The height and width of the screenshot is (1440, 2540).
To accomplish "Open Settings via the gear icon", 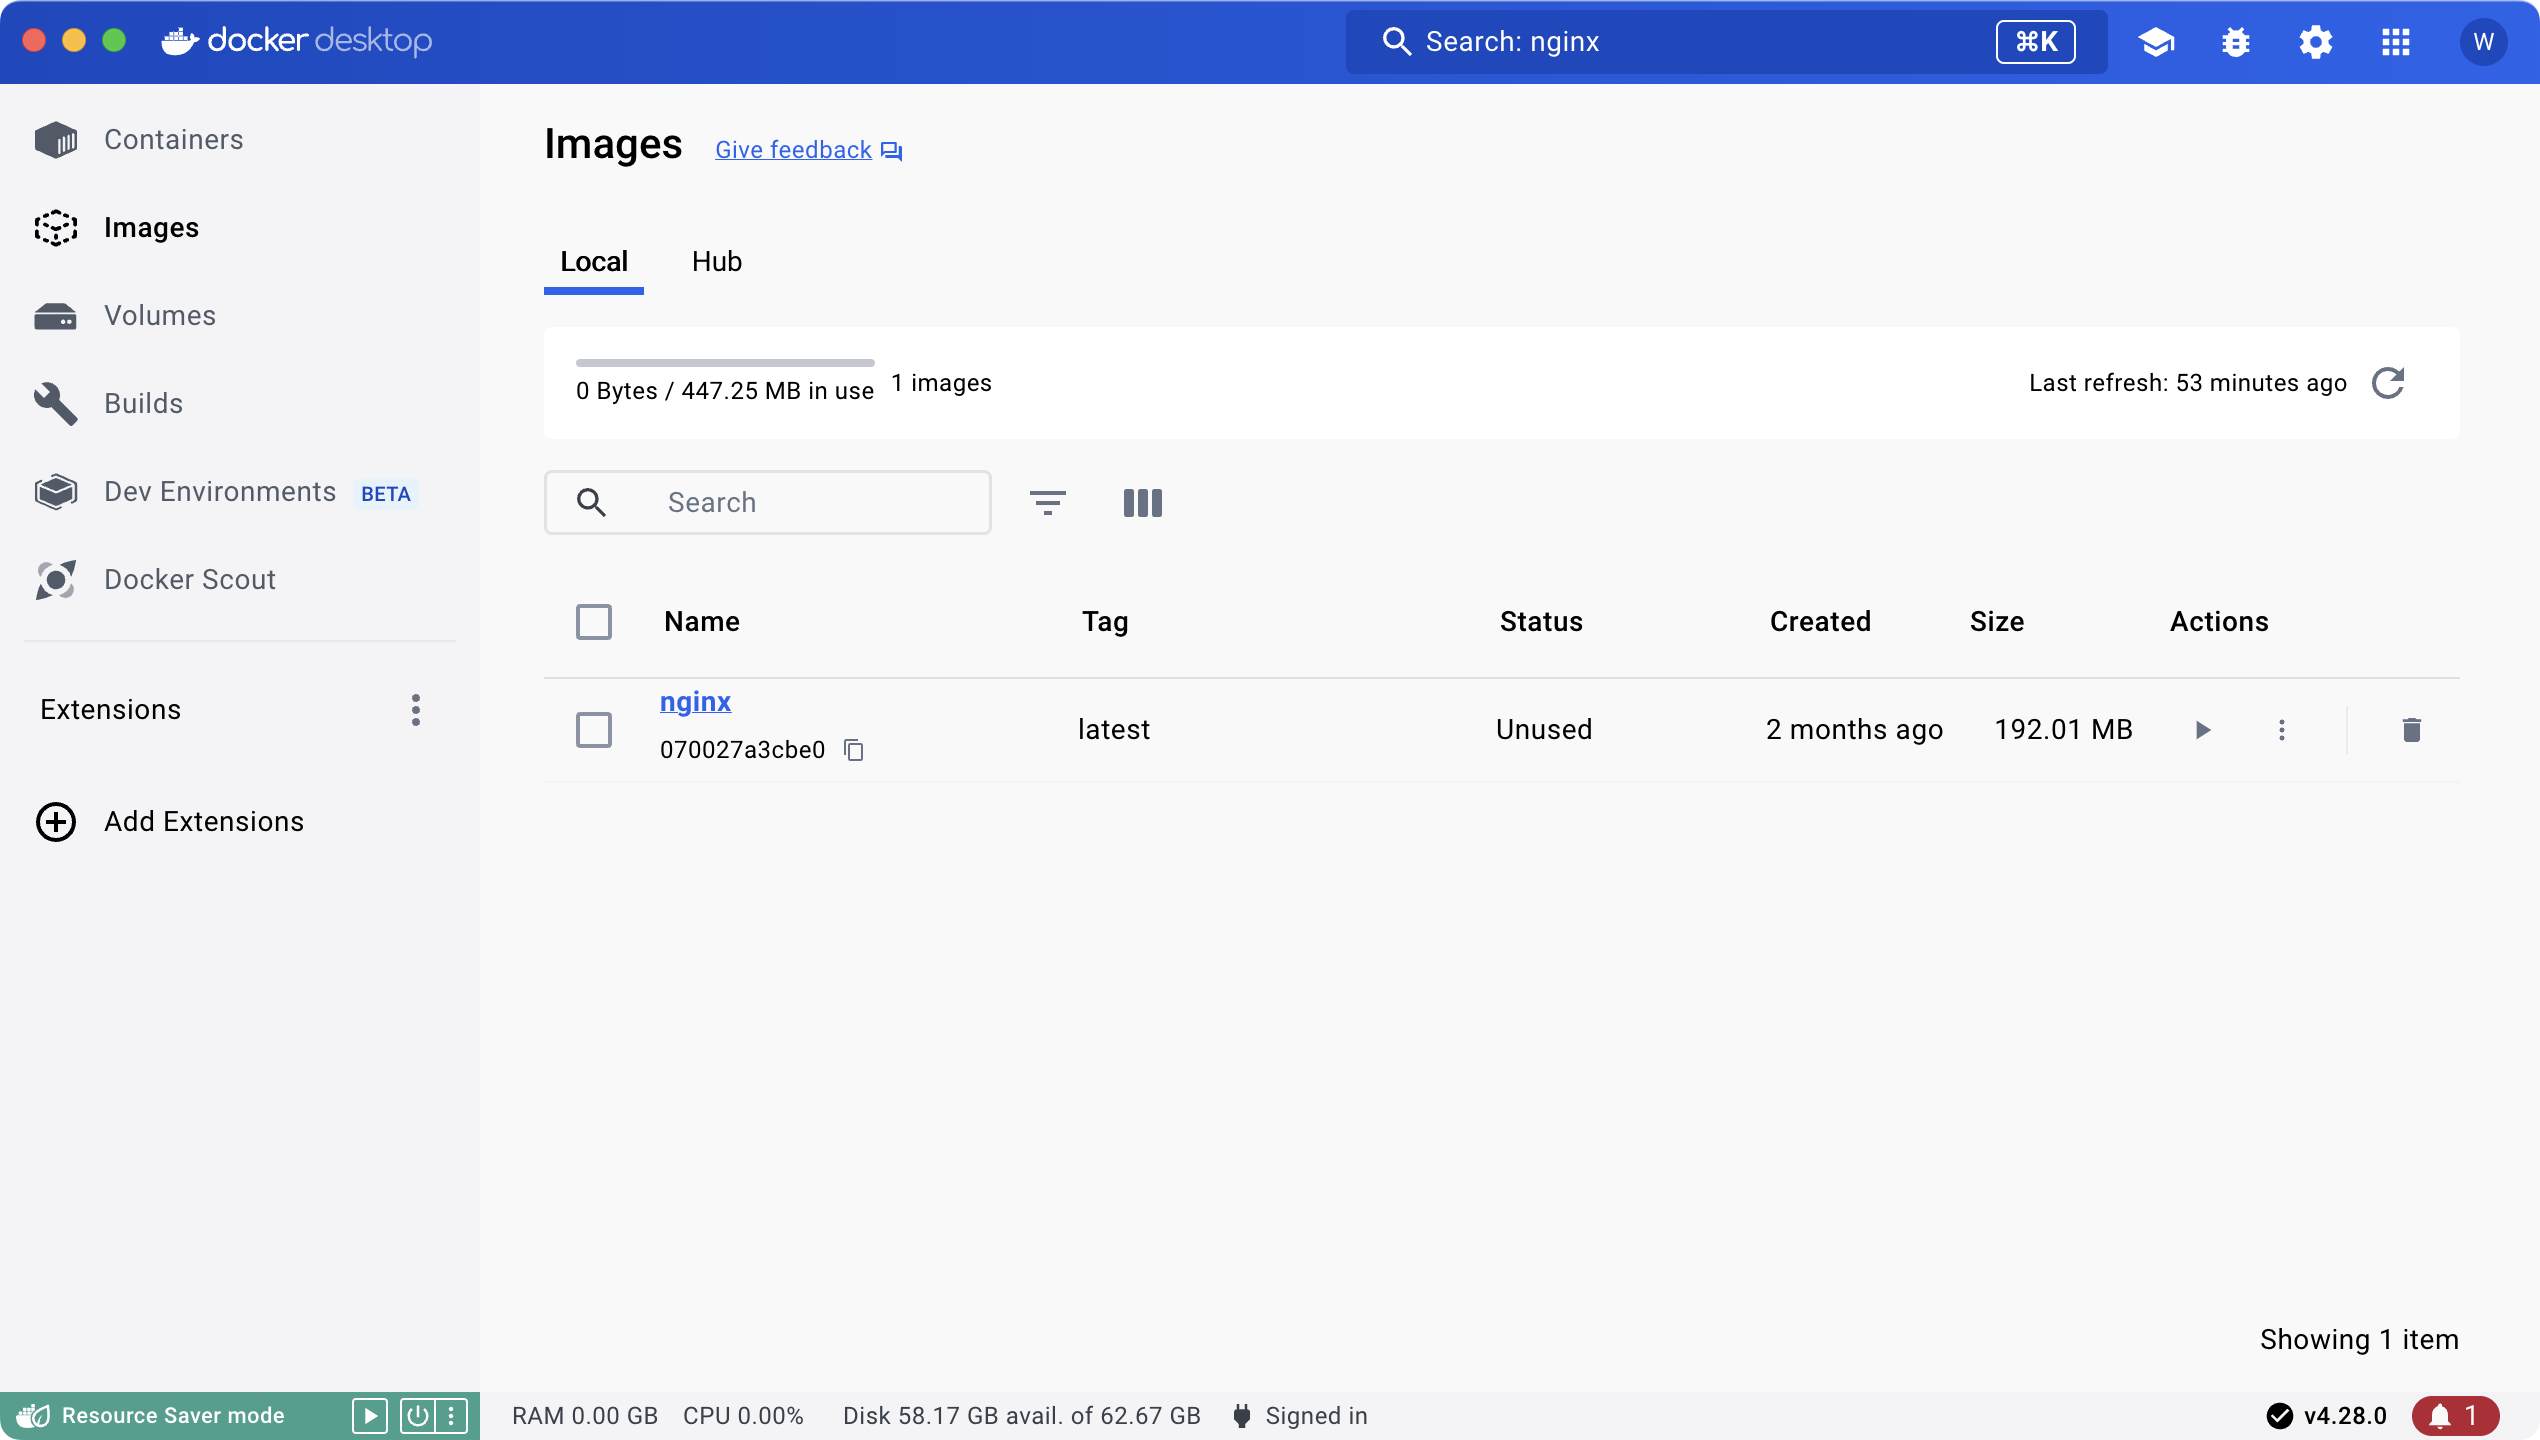I will click(x=2316, y=42).
